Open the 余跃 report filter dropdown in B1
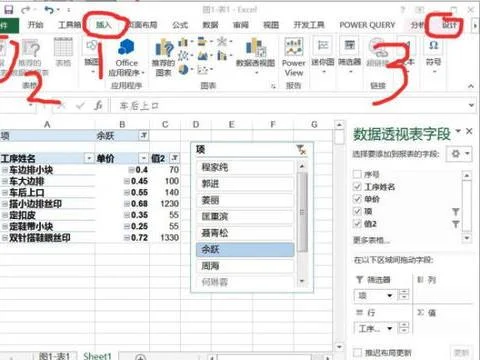Image resolution: width=480 pixels, height=360 pixels. [x=144, y=135]
